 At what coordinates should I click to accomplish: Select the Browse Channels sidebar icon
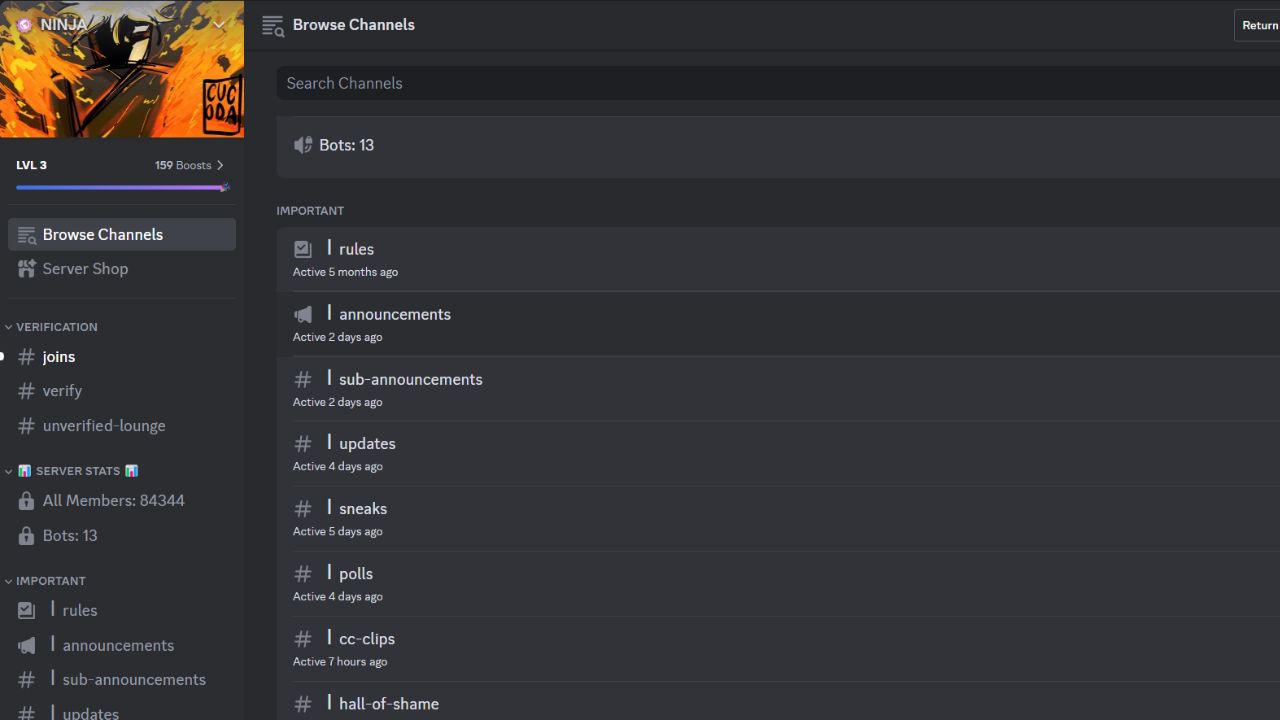tap(25, 234)
